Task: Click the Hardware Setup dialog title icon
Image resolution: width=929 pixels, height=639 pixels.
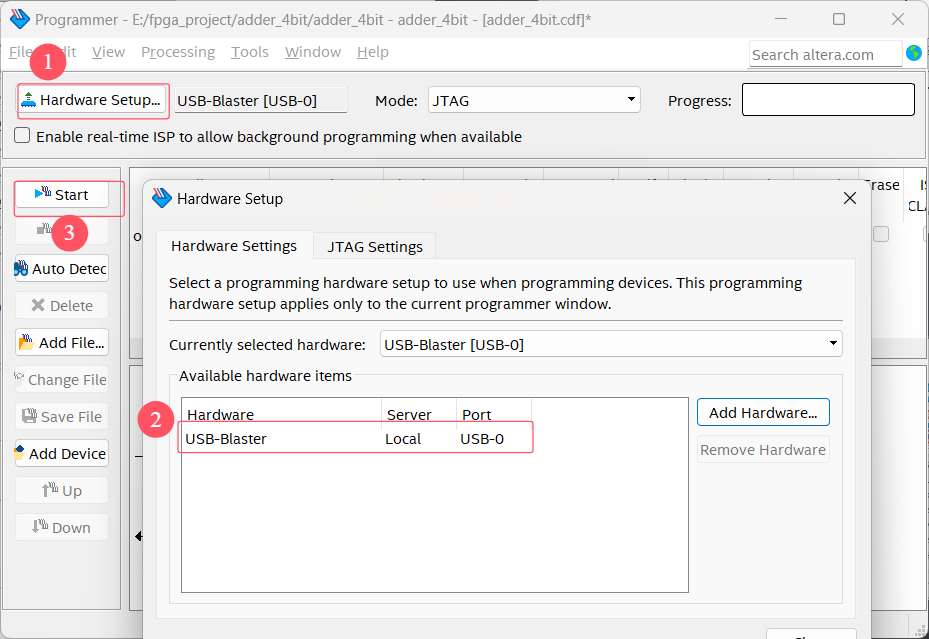Action: pyautogui.click(x=162, y=198)
